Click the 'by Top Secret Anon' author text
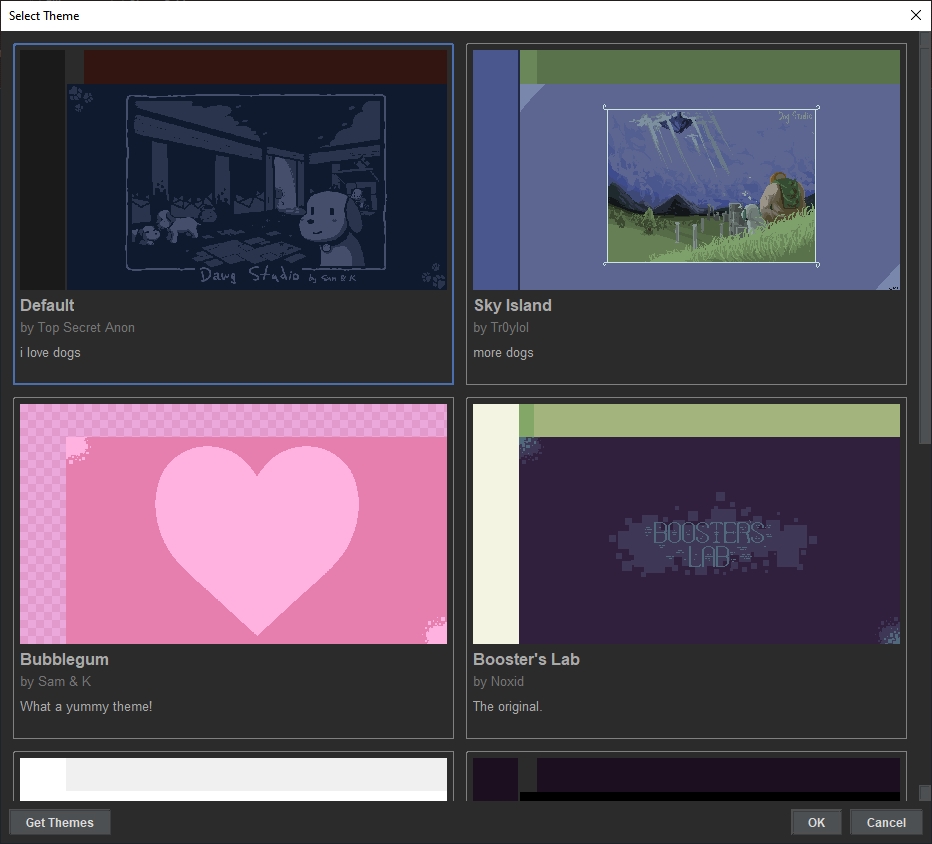Viewport: 932px width, 844px height. (77, 327)
